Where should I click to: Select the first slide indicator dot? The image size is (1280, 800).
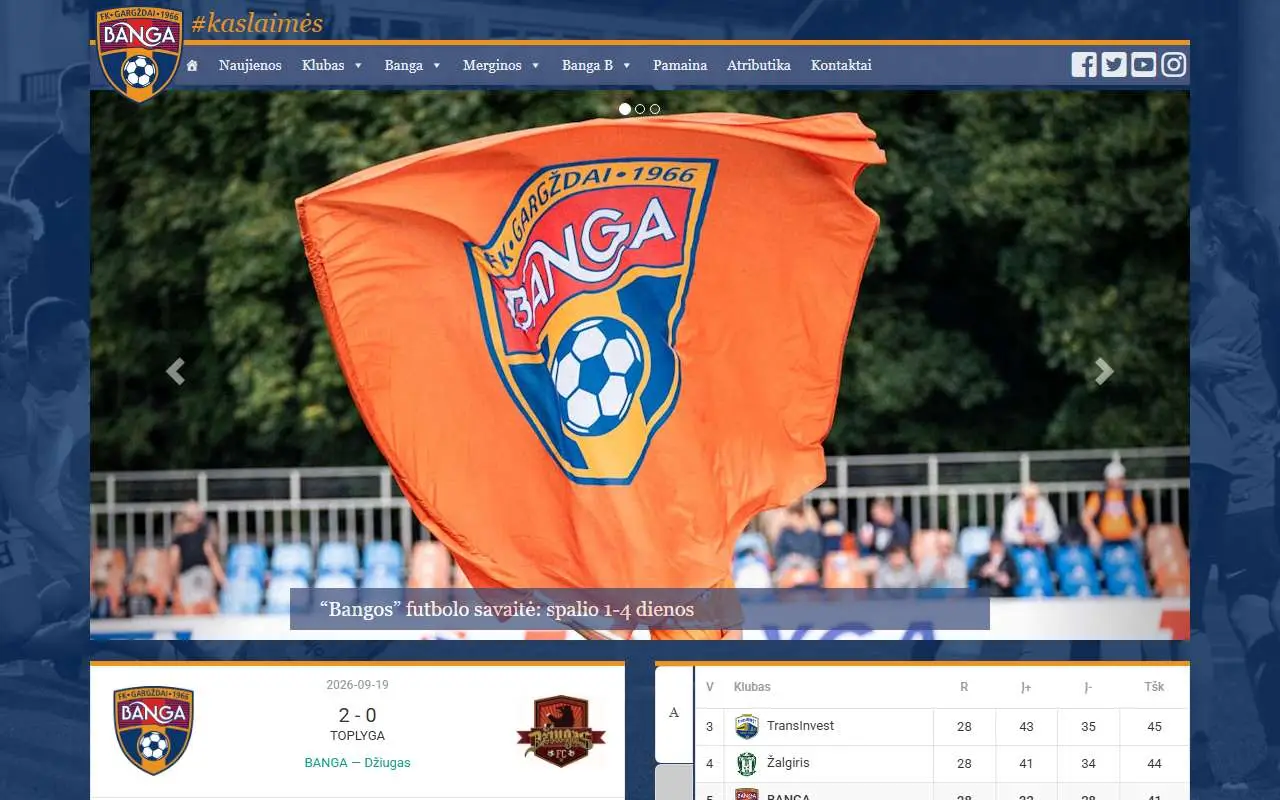(x=625, y=109)
